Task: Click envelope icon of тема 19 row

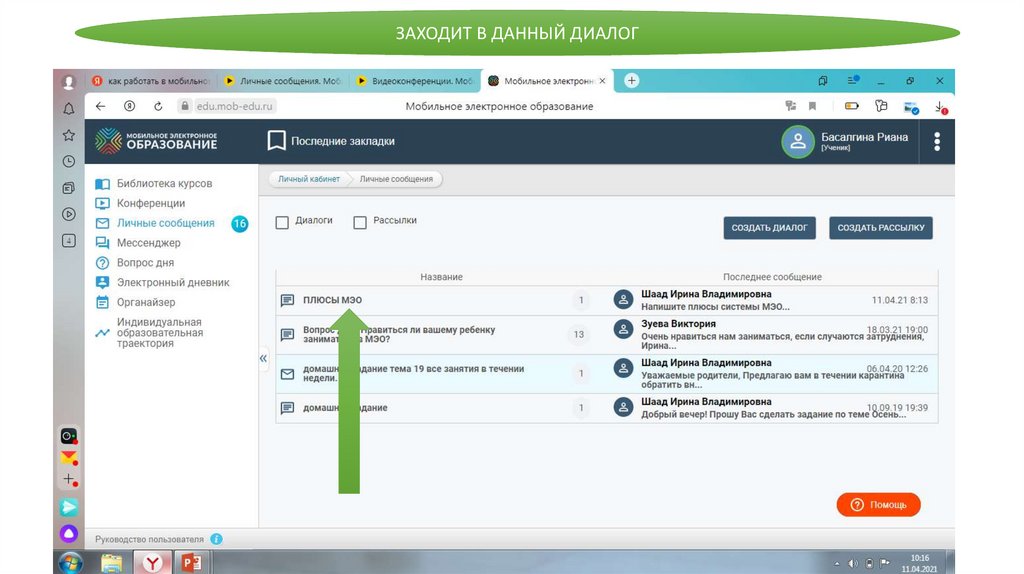Action: [287, 374]
